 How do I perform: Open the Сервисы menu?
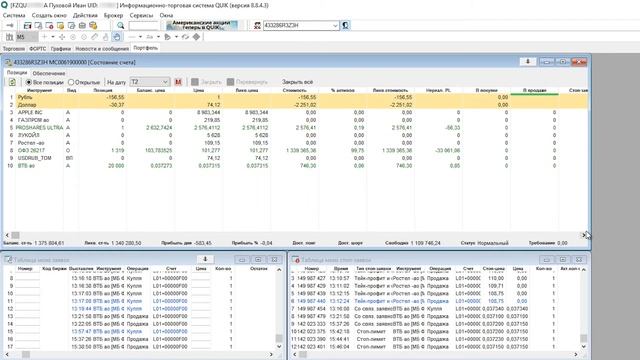(x=141, y=15)
